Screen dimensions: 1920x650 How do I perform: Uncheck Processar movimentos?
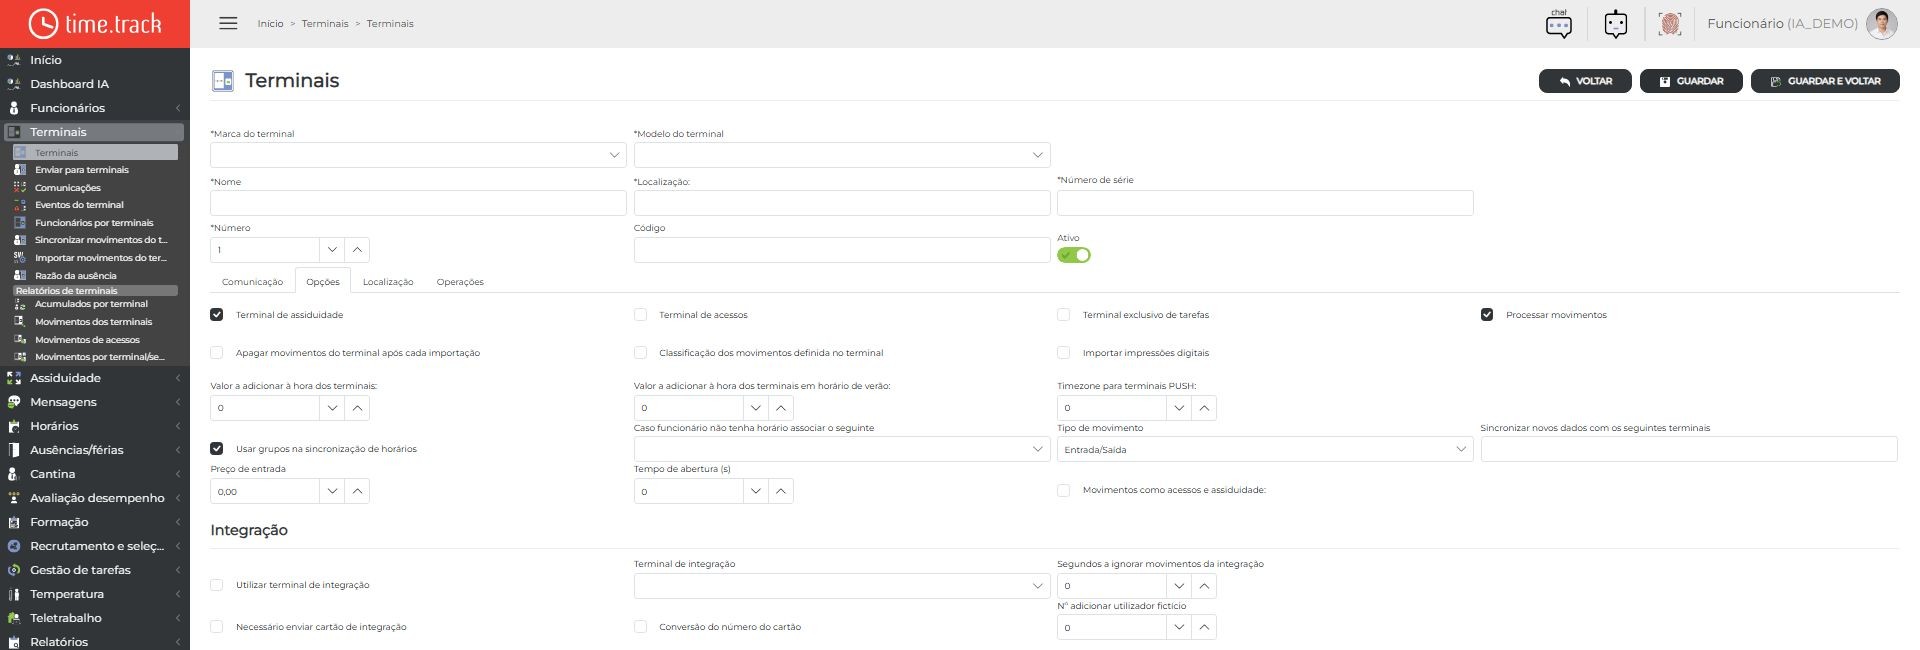coord(1487,315)
